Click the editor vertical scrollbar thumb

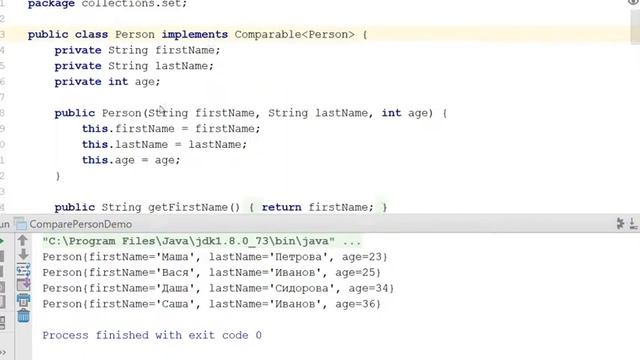click(635, 27)
